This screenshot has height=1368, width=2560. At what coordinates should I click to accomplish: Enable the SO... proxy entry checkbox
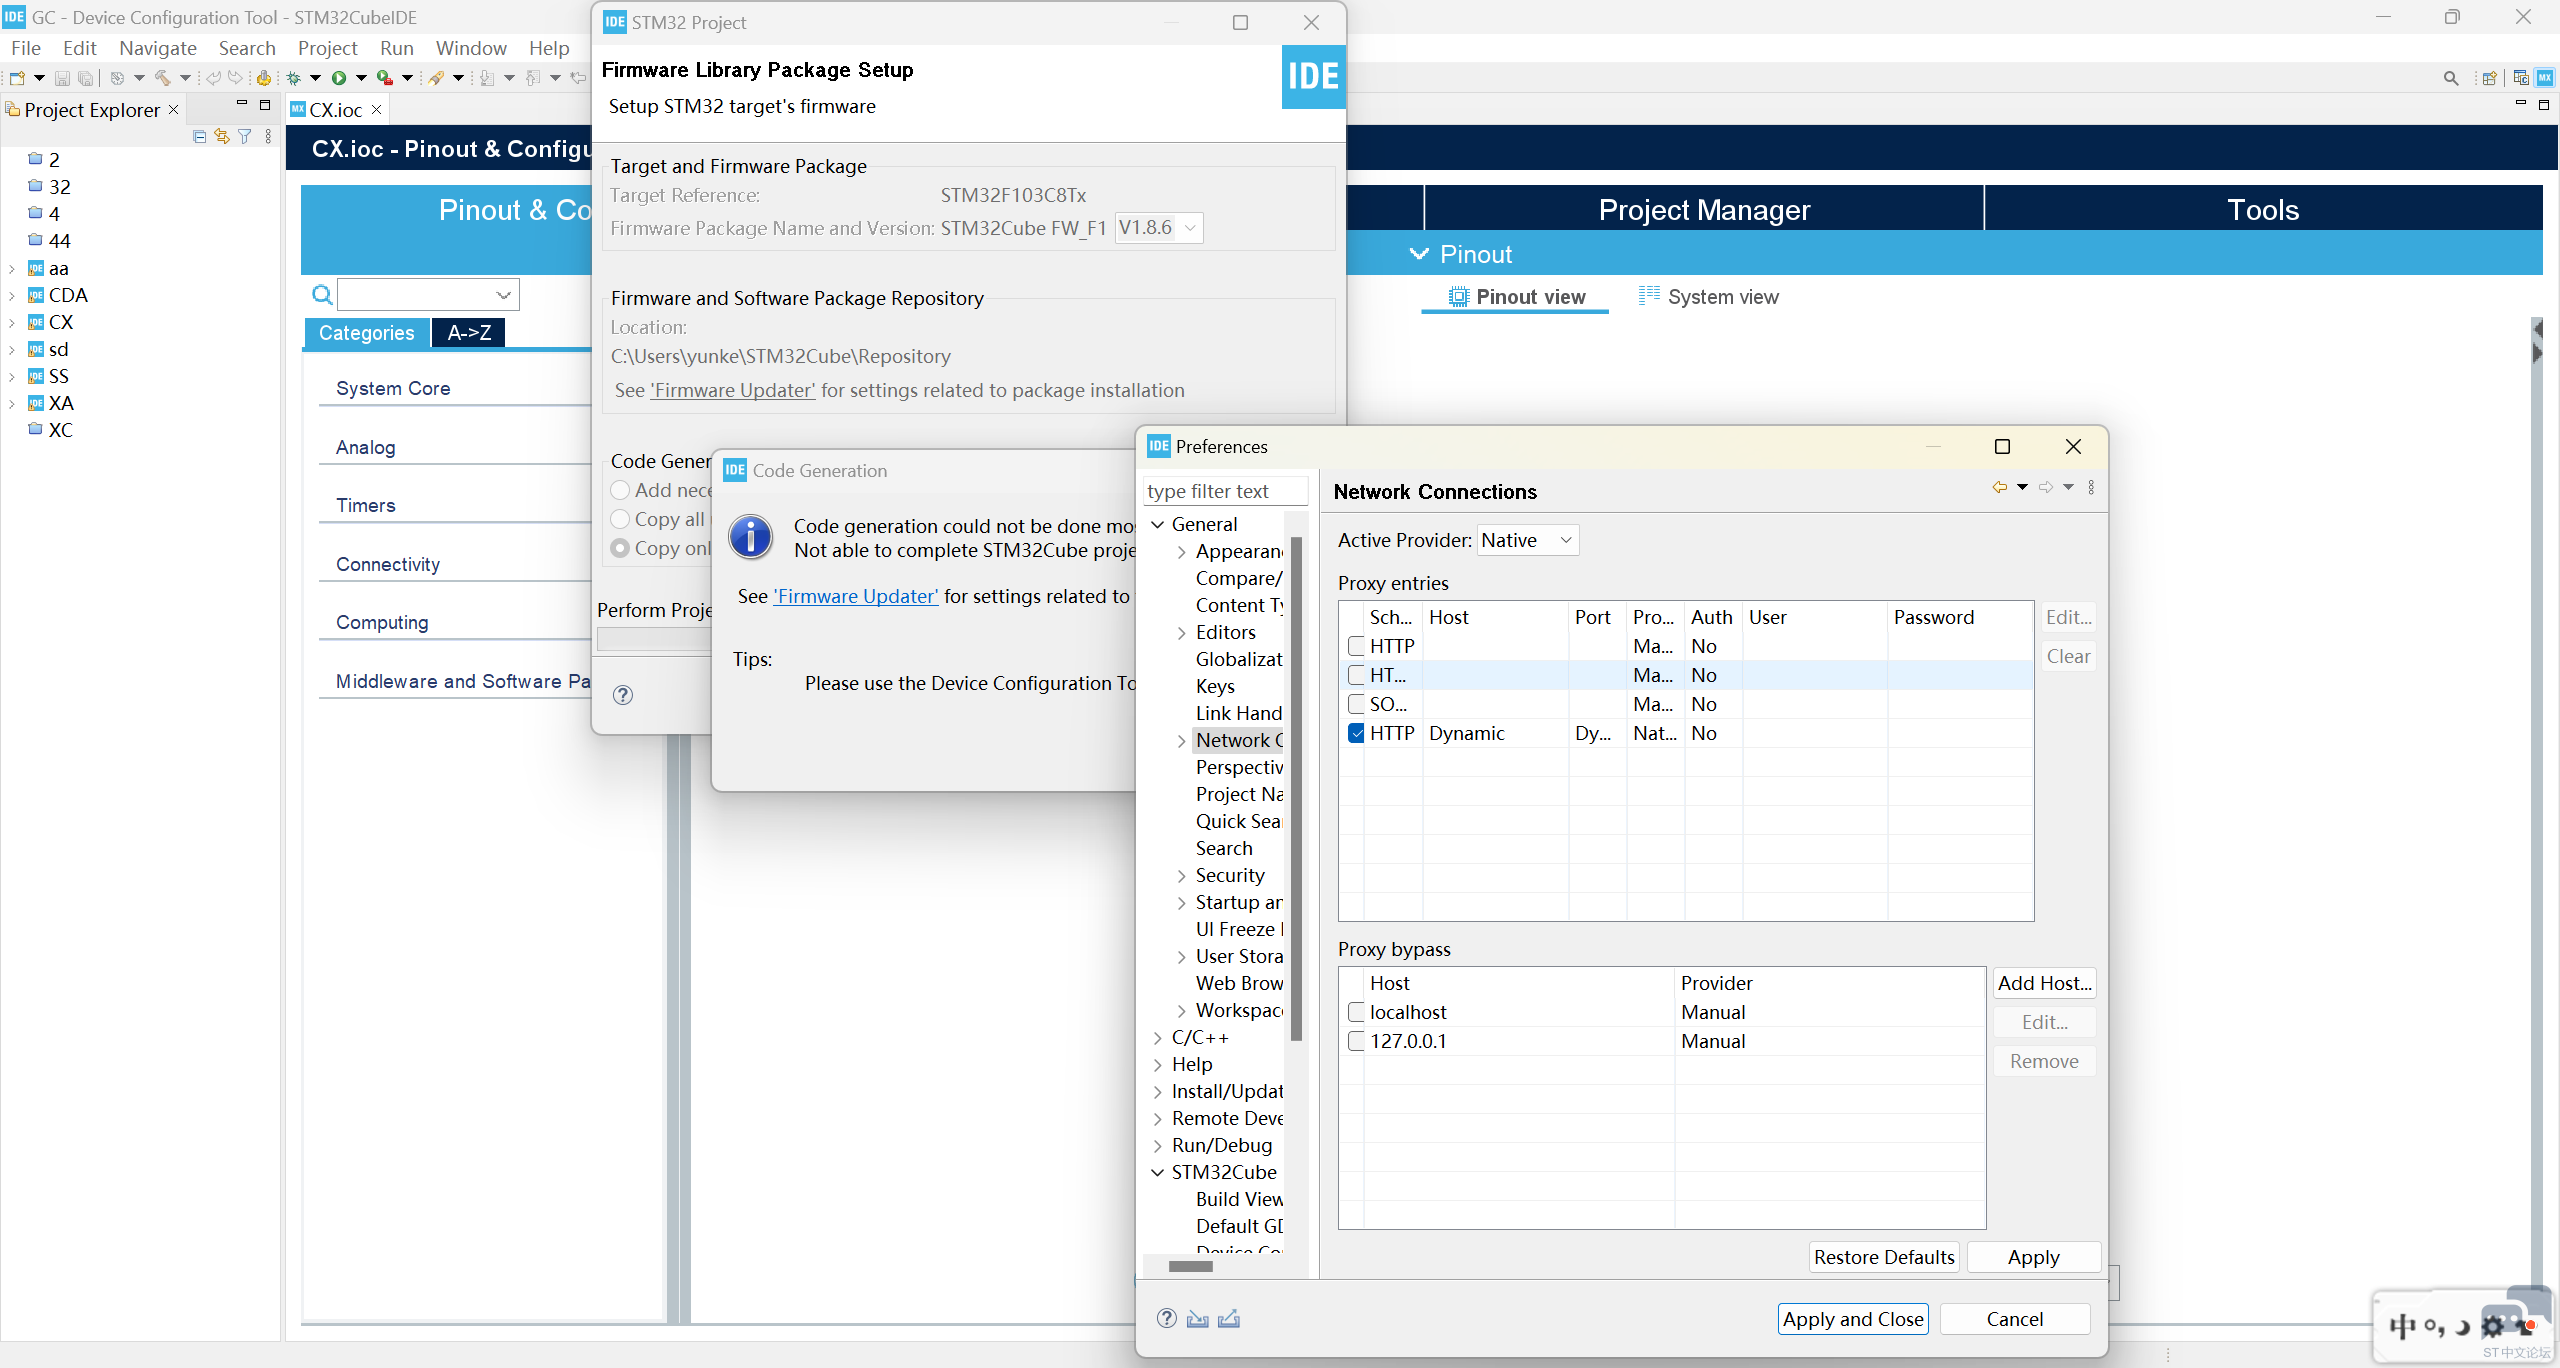1356,704
